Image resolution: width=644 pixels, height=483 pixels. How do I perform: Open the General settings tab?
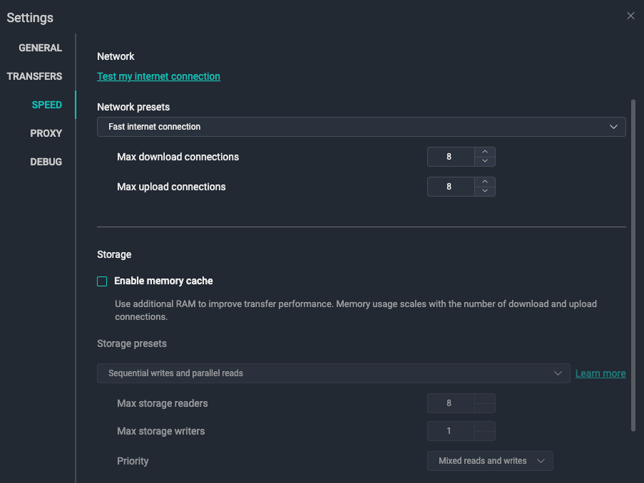pyautogui.click(x=40, y=48)
